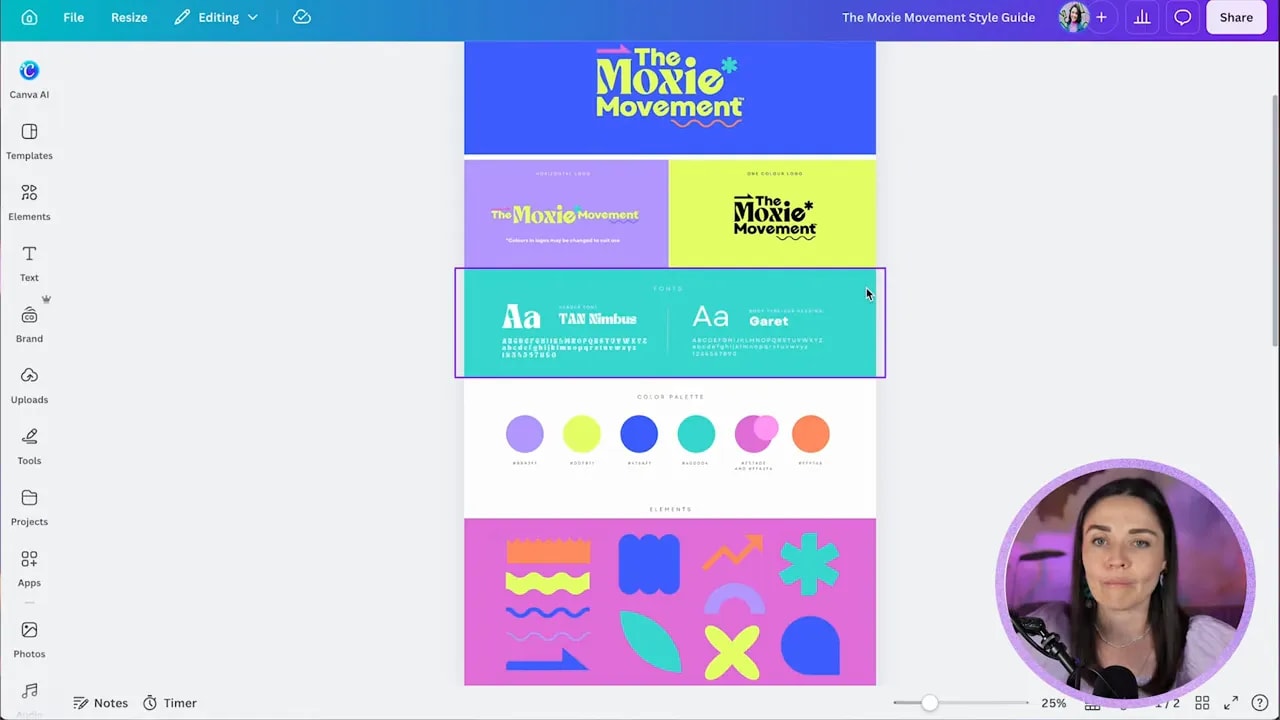Select the yellow one colour logo block
Image resolution: width=1280 pixels, height=720 pixels.
click(x=773, y=213)
